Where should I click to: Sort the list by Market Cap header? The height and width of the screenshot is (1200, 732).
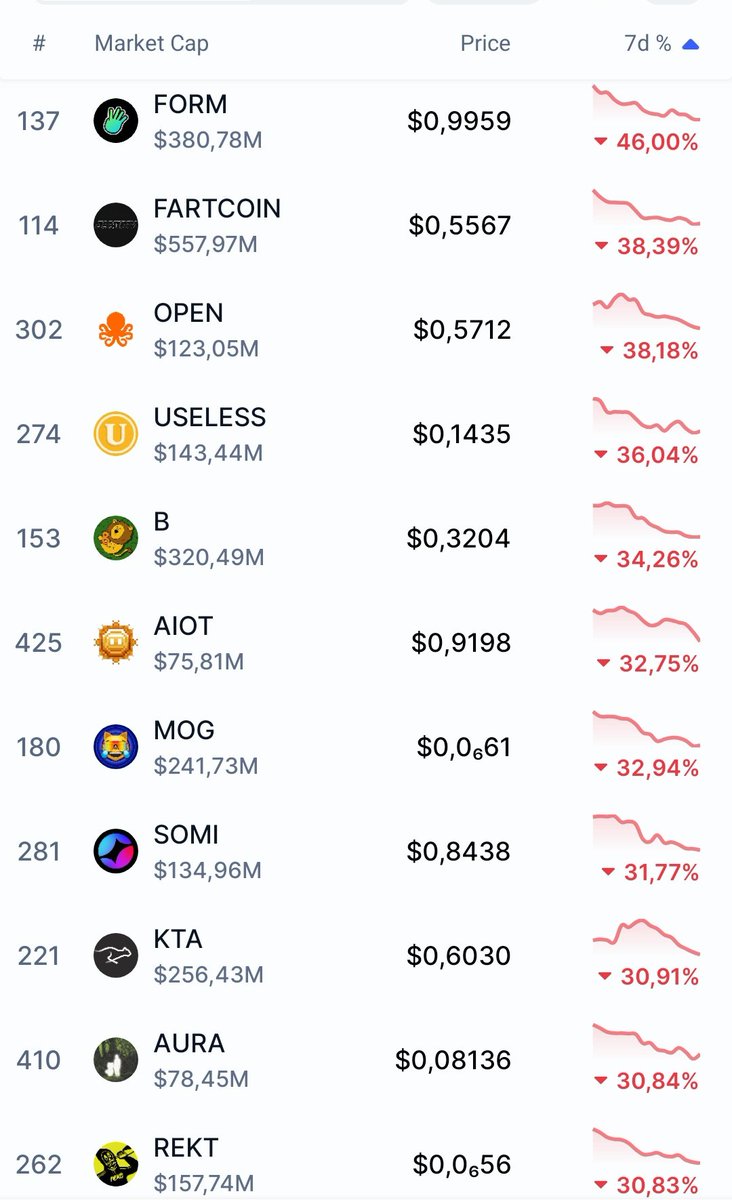pos(151,44)
